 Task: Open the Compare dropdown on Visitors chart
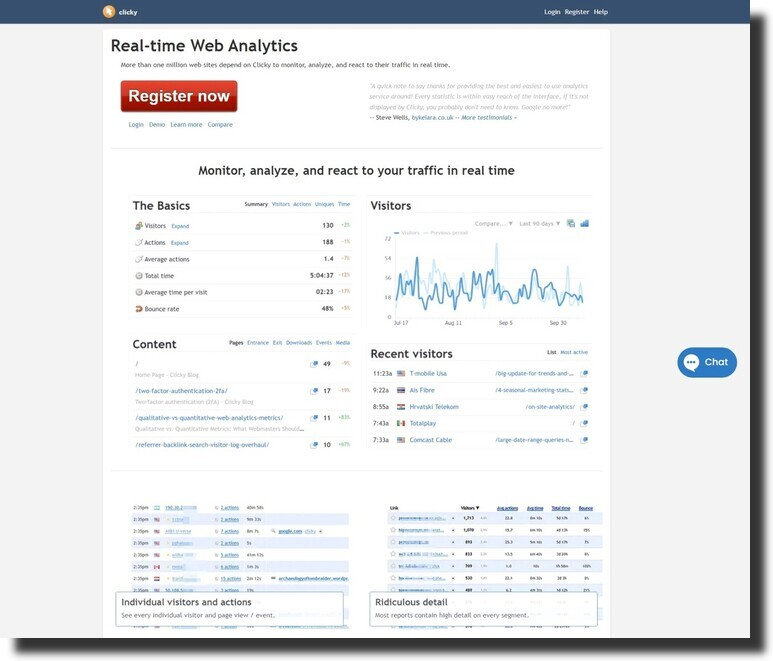(493, 224)
